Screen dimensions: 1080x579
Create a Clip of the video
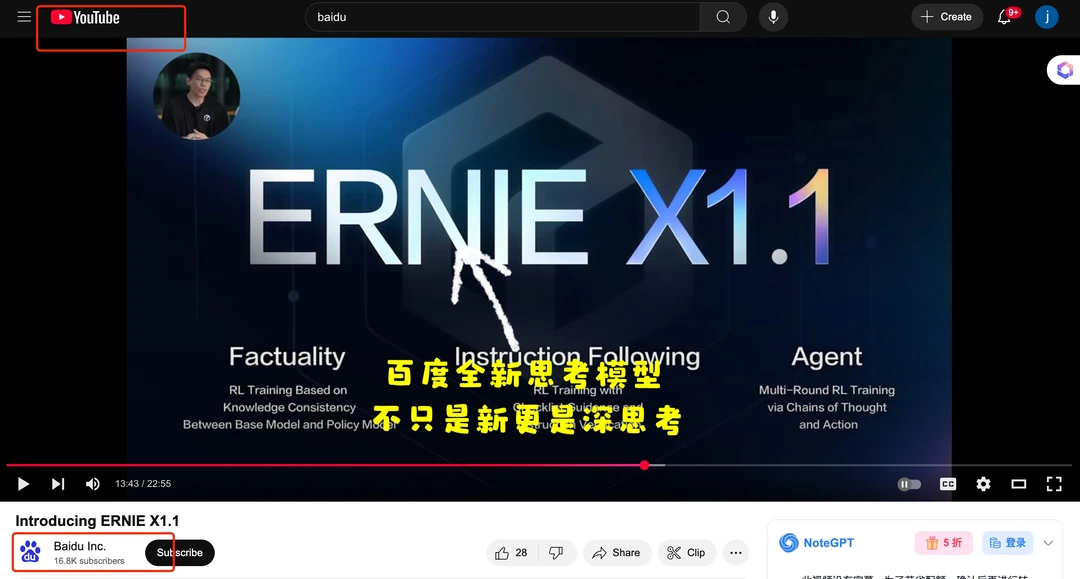pos(687,553)
